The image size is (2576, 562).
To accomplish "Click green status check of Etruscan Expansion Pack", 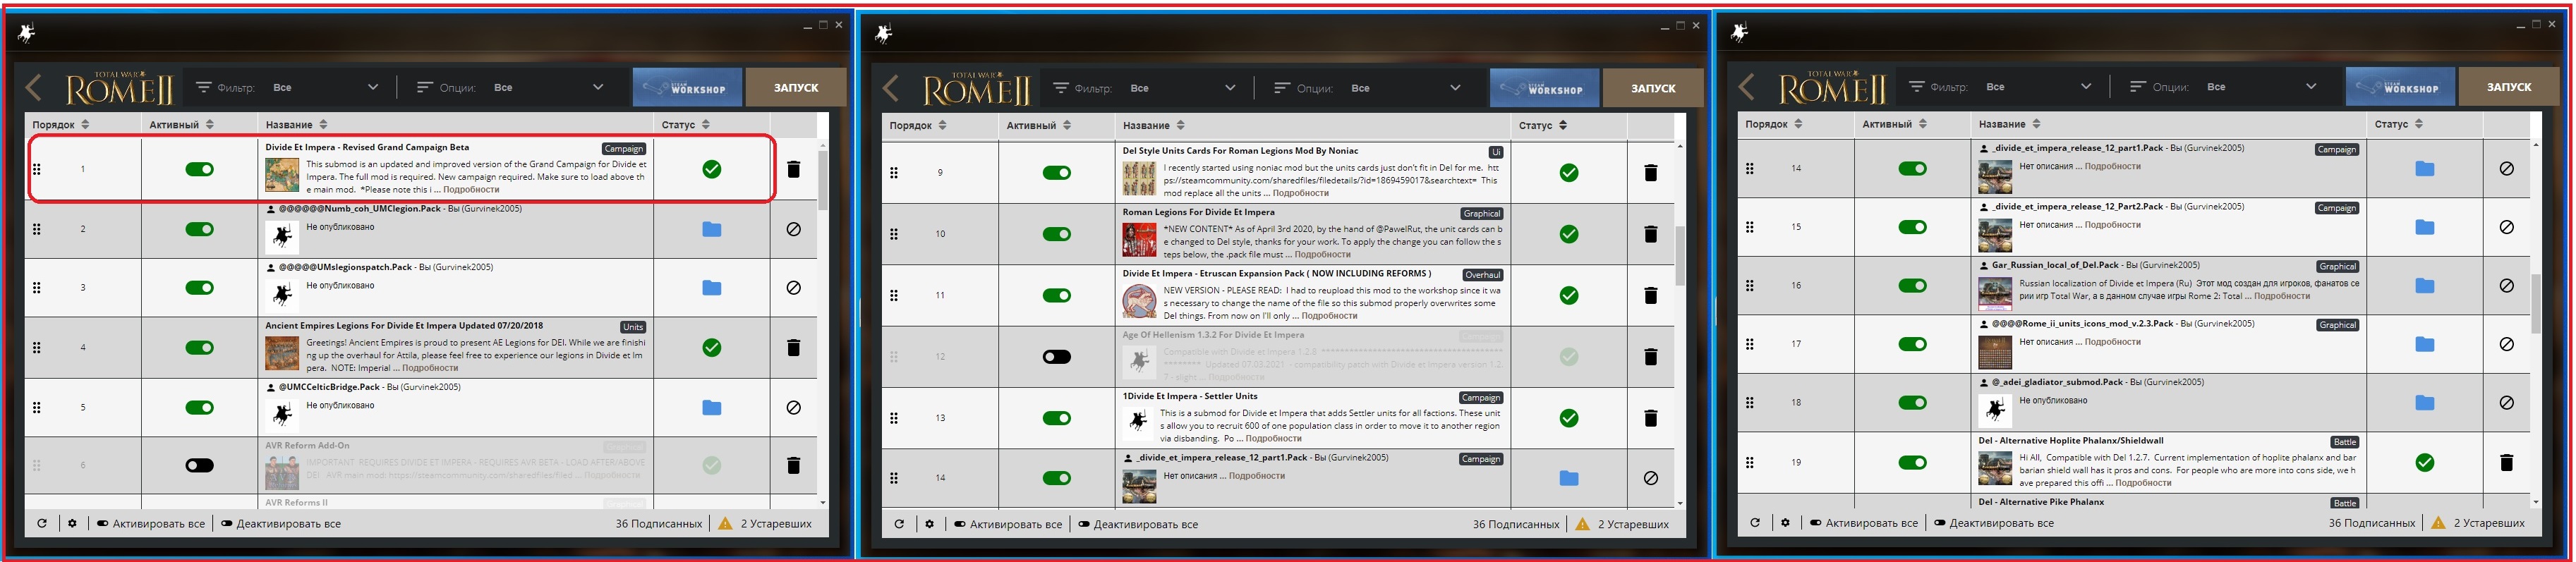I will [x=1568, y=296].
